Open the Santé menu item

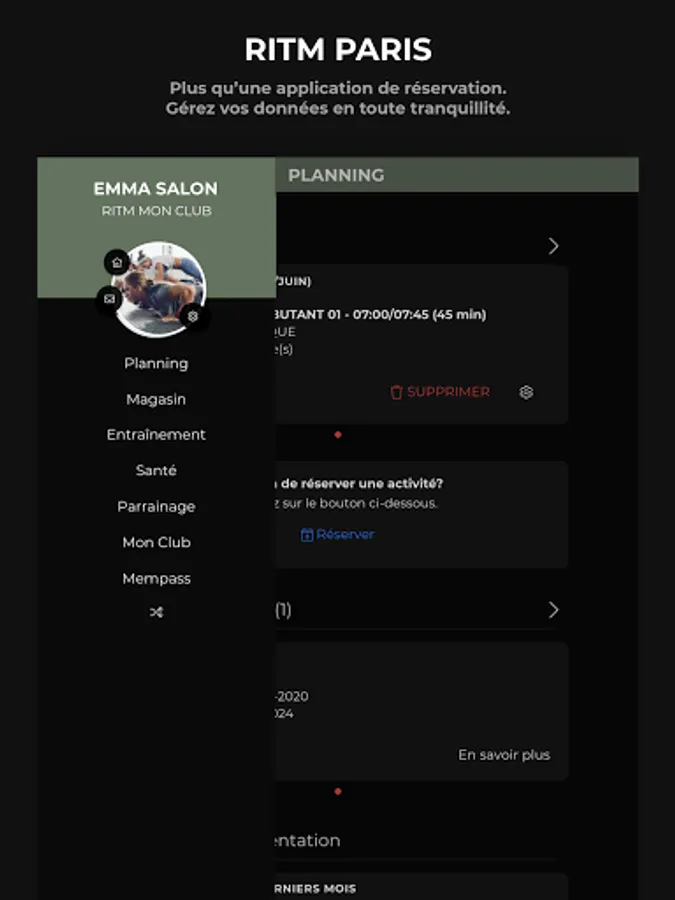156,470
